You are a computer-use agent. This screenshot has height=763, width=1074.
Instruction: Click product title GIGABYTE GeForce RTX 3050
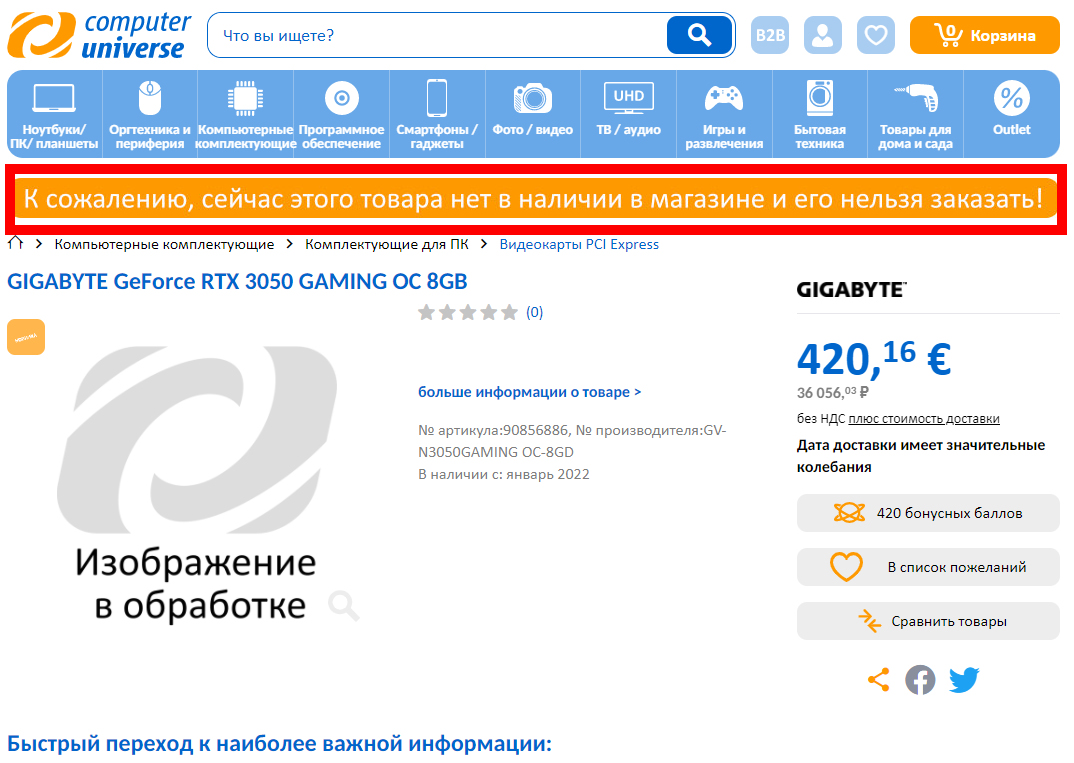pyautogui.click(x=237, y=282)
